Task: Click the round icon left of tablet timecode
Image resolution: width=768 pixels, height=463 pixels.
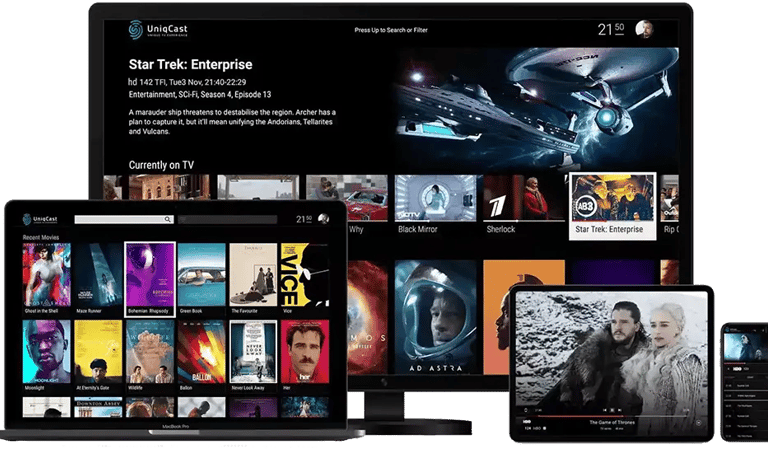Action: 526,410
